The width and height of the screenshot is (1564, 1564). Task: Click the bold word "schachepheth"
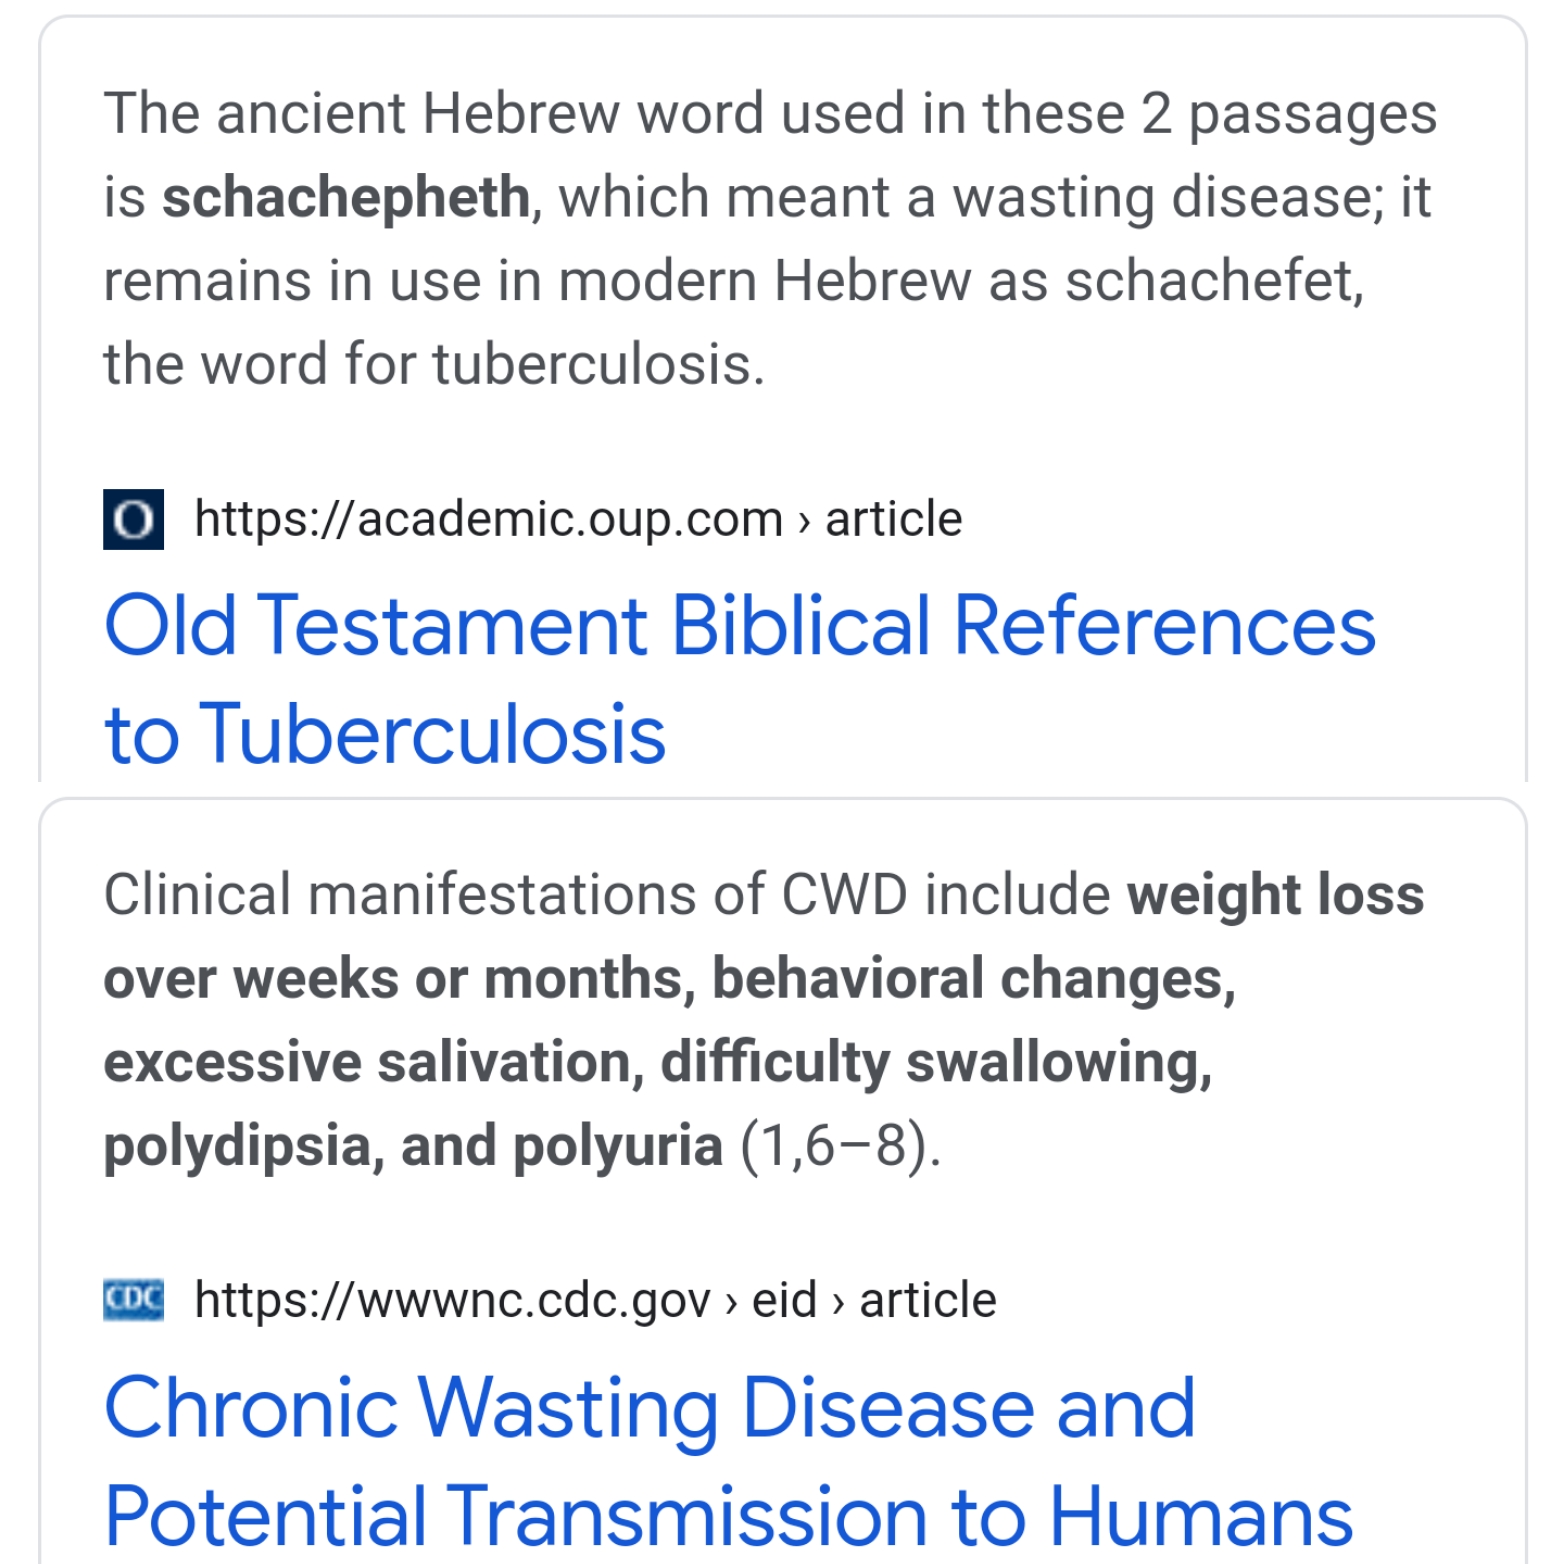(x=346, y=197)
